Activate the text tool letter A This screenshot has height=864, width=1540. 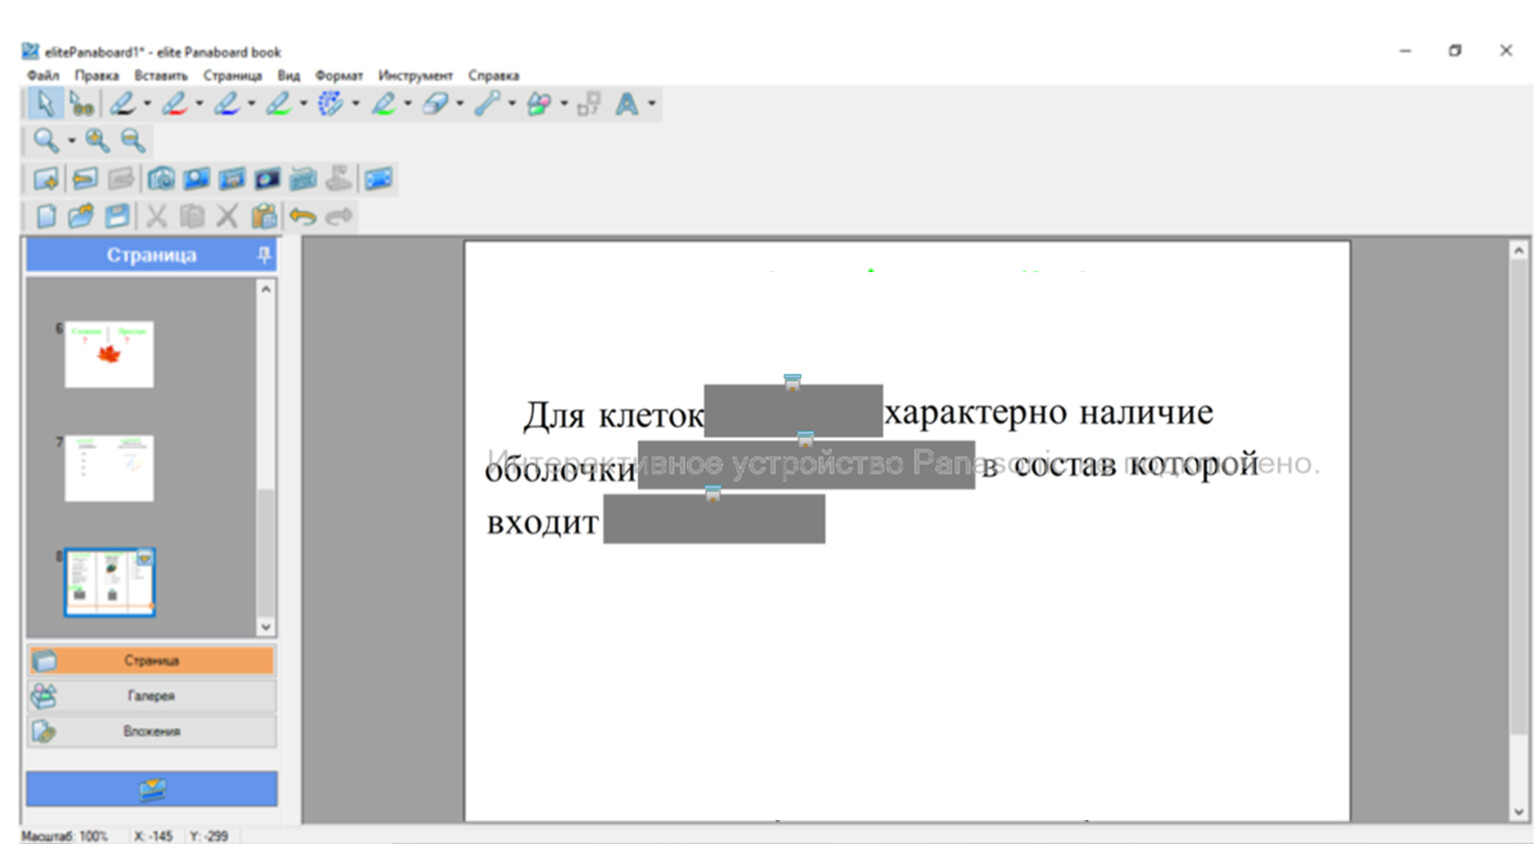point(627,104)
